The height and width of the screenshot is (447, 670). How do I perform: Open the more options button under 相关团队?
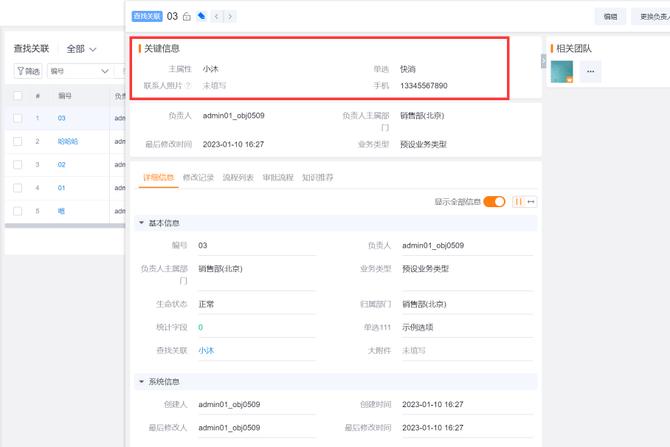[x=590, y=71]
